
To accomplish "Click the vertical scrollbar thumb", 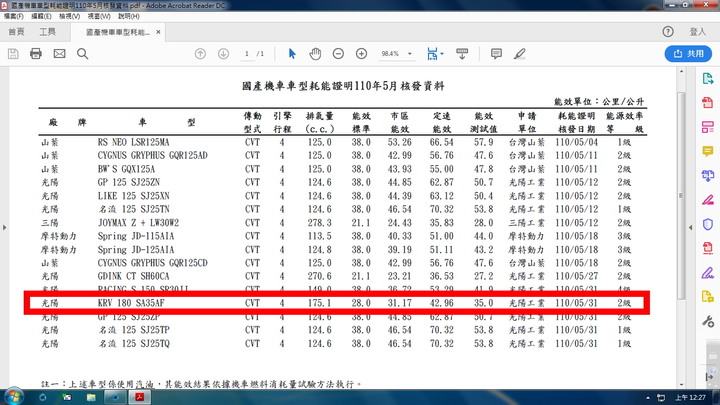I will [x=681, y=195].
